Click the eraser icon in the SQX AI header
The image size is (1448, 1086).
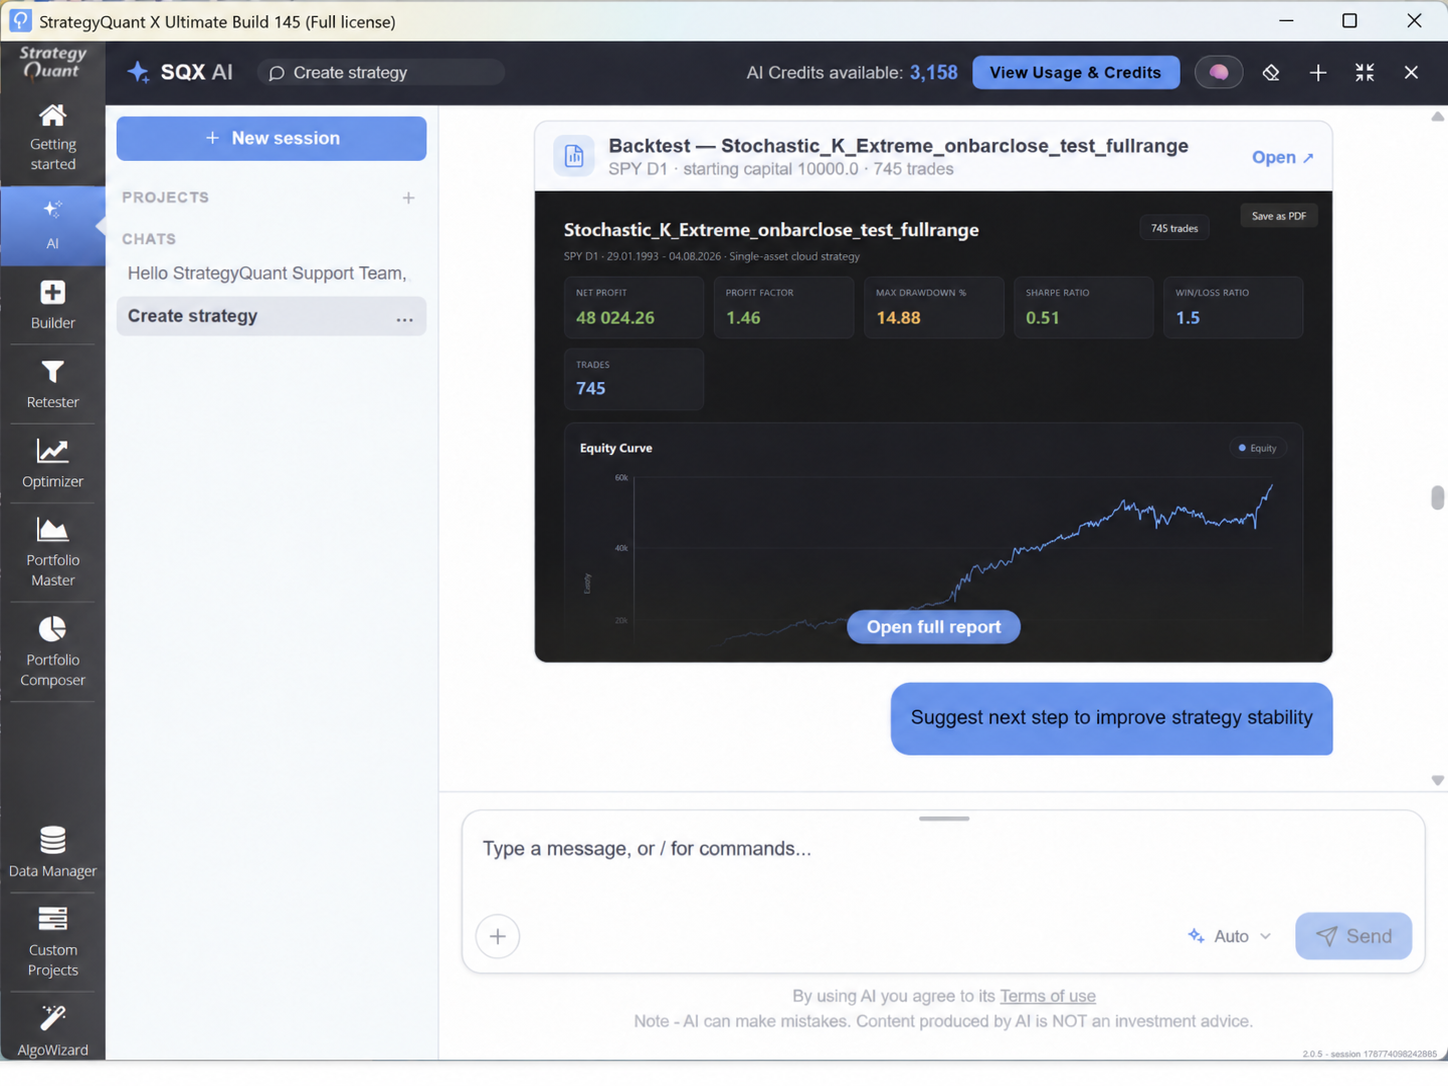click(1271, 73)
